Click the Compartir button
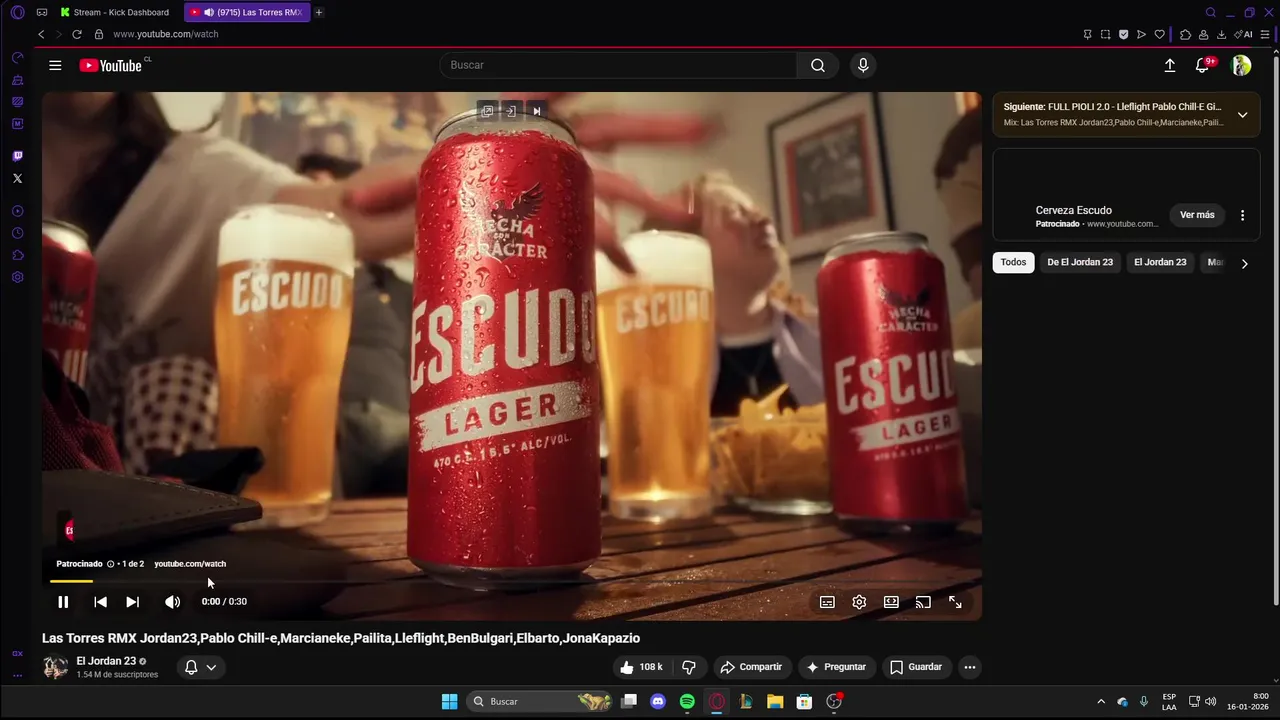The height and width of the screenshot is (720, 1280). coord(752,667)
